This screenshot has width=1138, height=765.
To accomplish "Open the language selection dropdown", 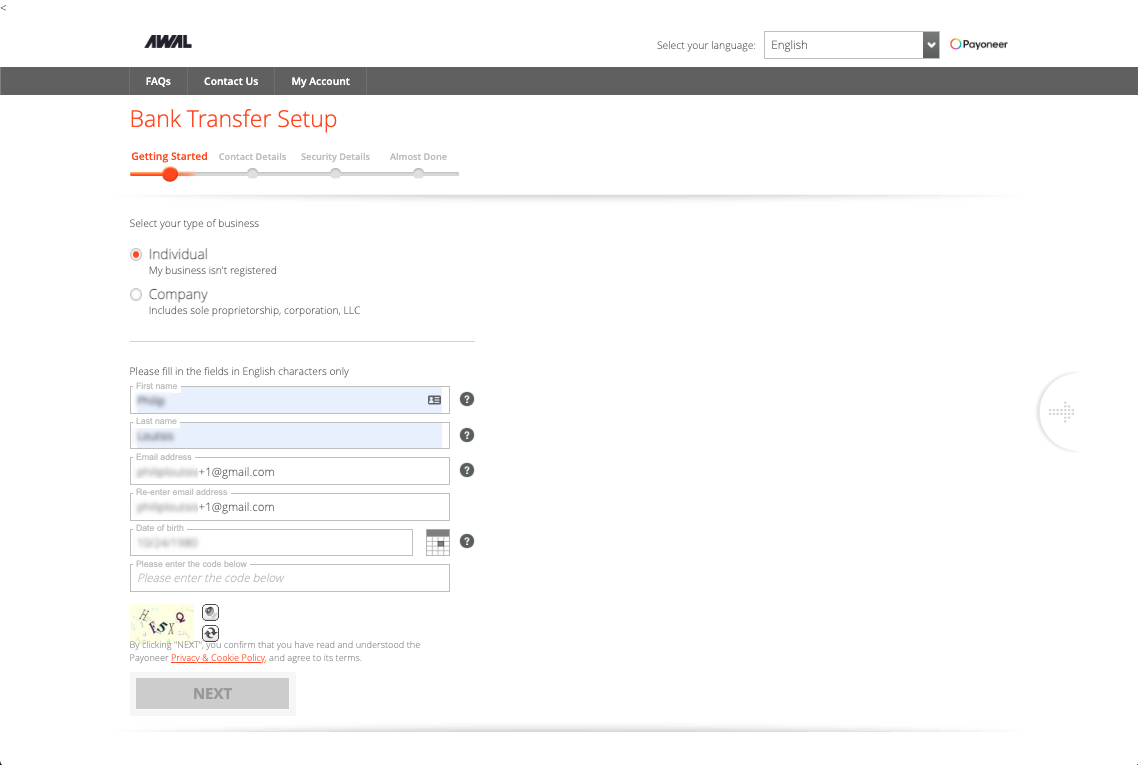I will (x=851, y=45).
